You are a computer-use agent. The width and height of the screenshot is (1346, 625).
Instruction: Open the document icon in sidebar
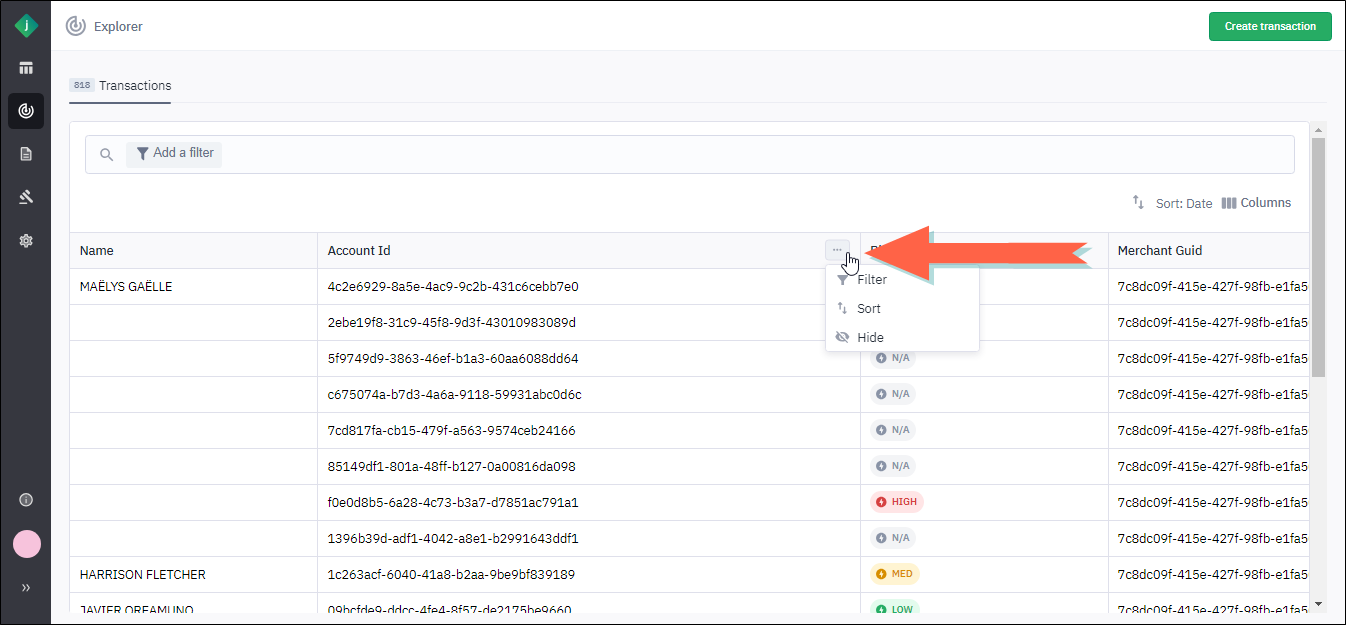(x=26, y=154)
